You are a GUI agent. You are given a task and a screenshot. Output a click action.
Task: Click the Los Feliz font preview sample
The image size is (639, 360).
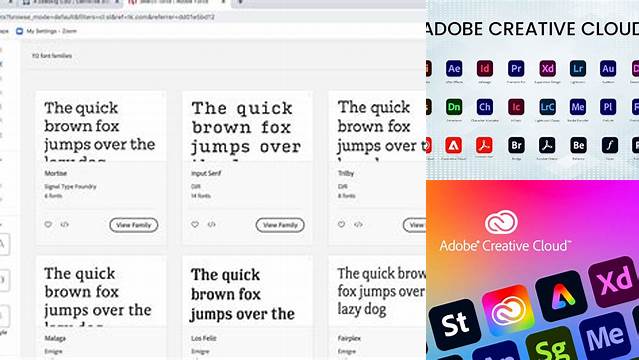[x=242, y=296]
